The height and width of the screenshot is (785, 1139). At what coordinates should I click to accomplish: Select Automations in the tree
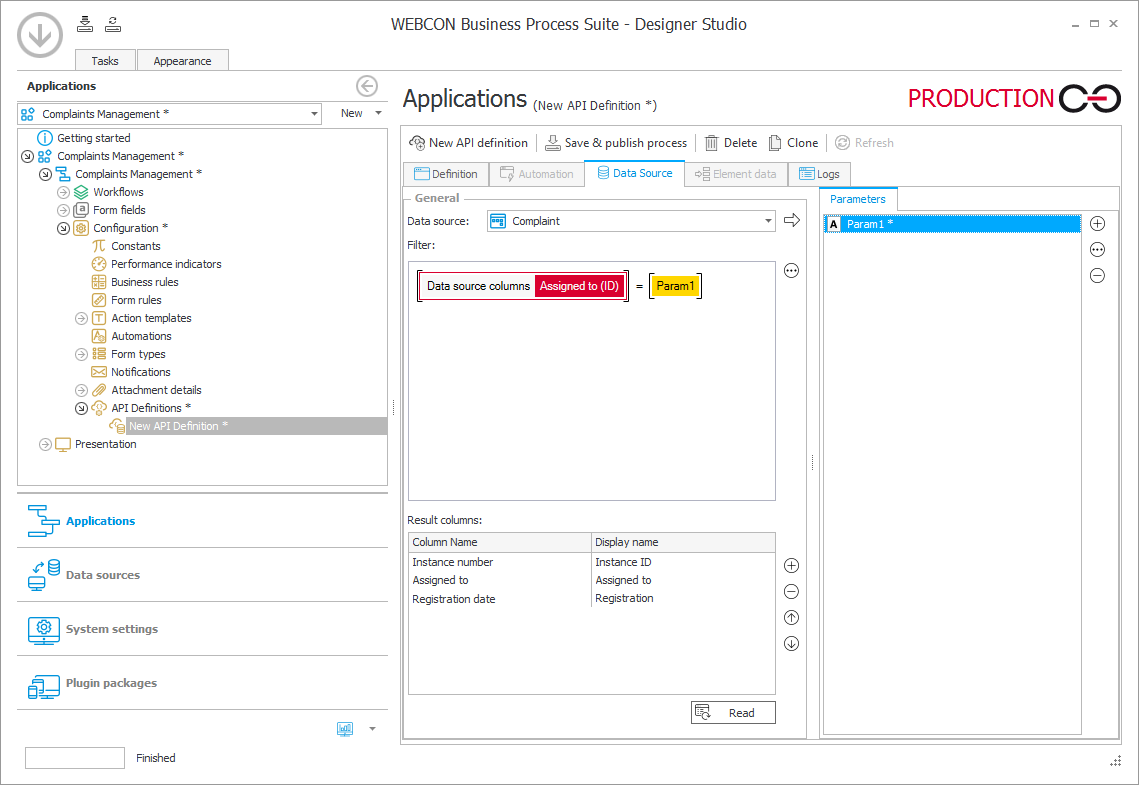tap(131, 336)
